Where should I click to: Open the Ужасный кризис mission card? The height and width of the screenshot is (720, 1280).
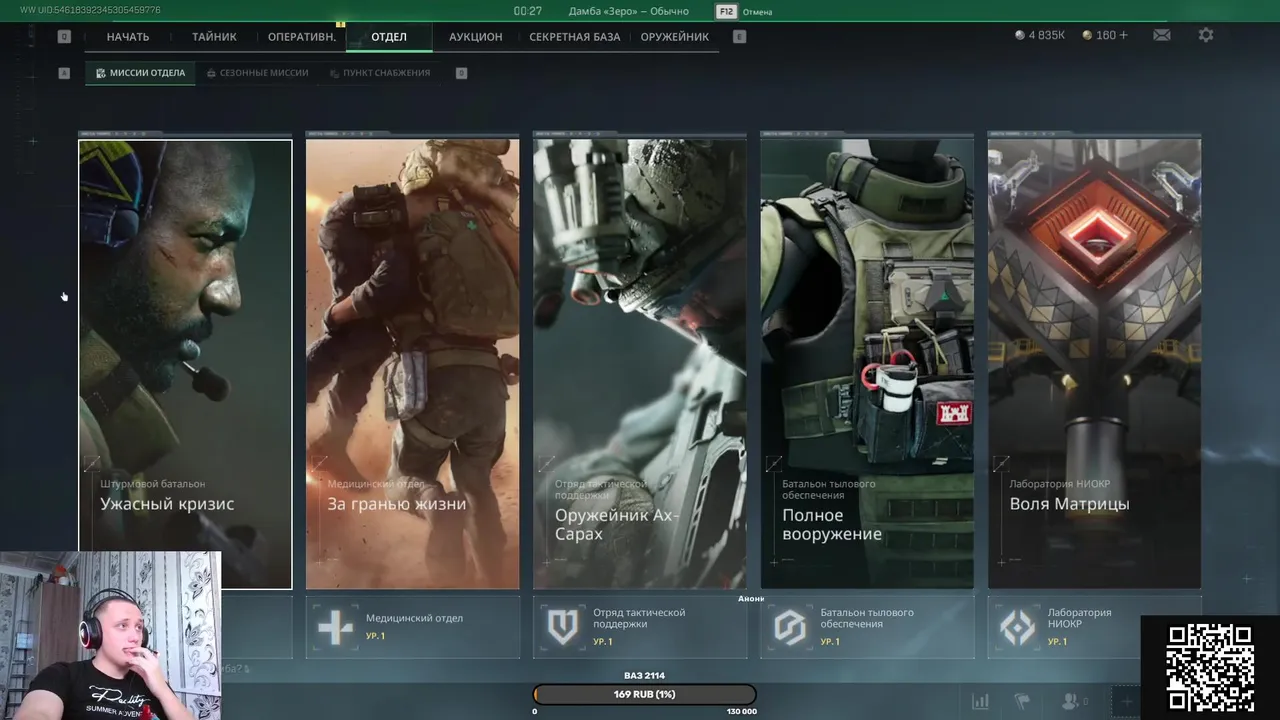[185, 364]
